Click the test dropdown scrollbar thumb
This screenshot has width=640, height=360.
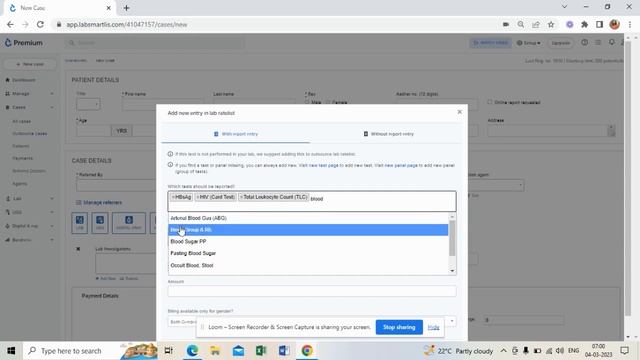click(452, 239)
